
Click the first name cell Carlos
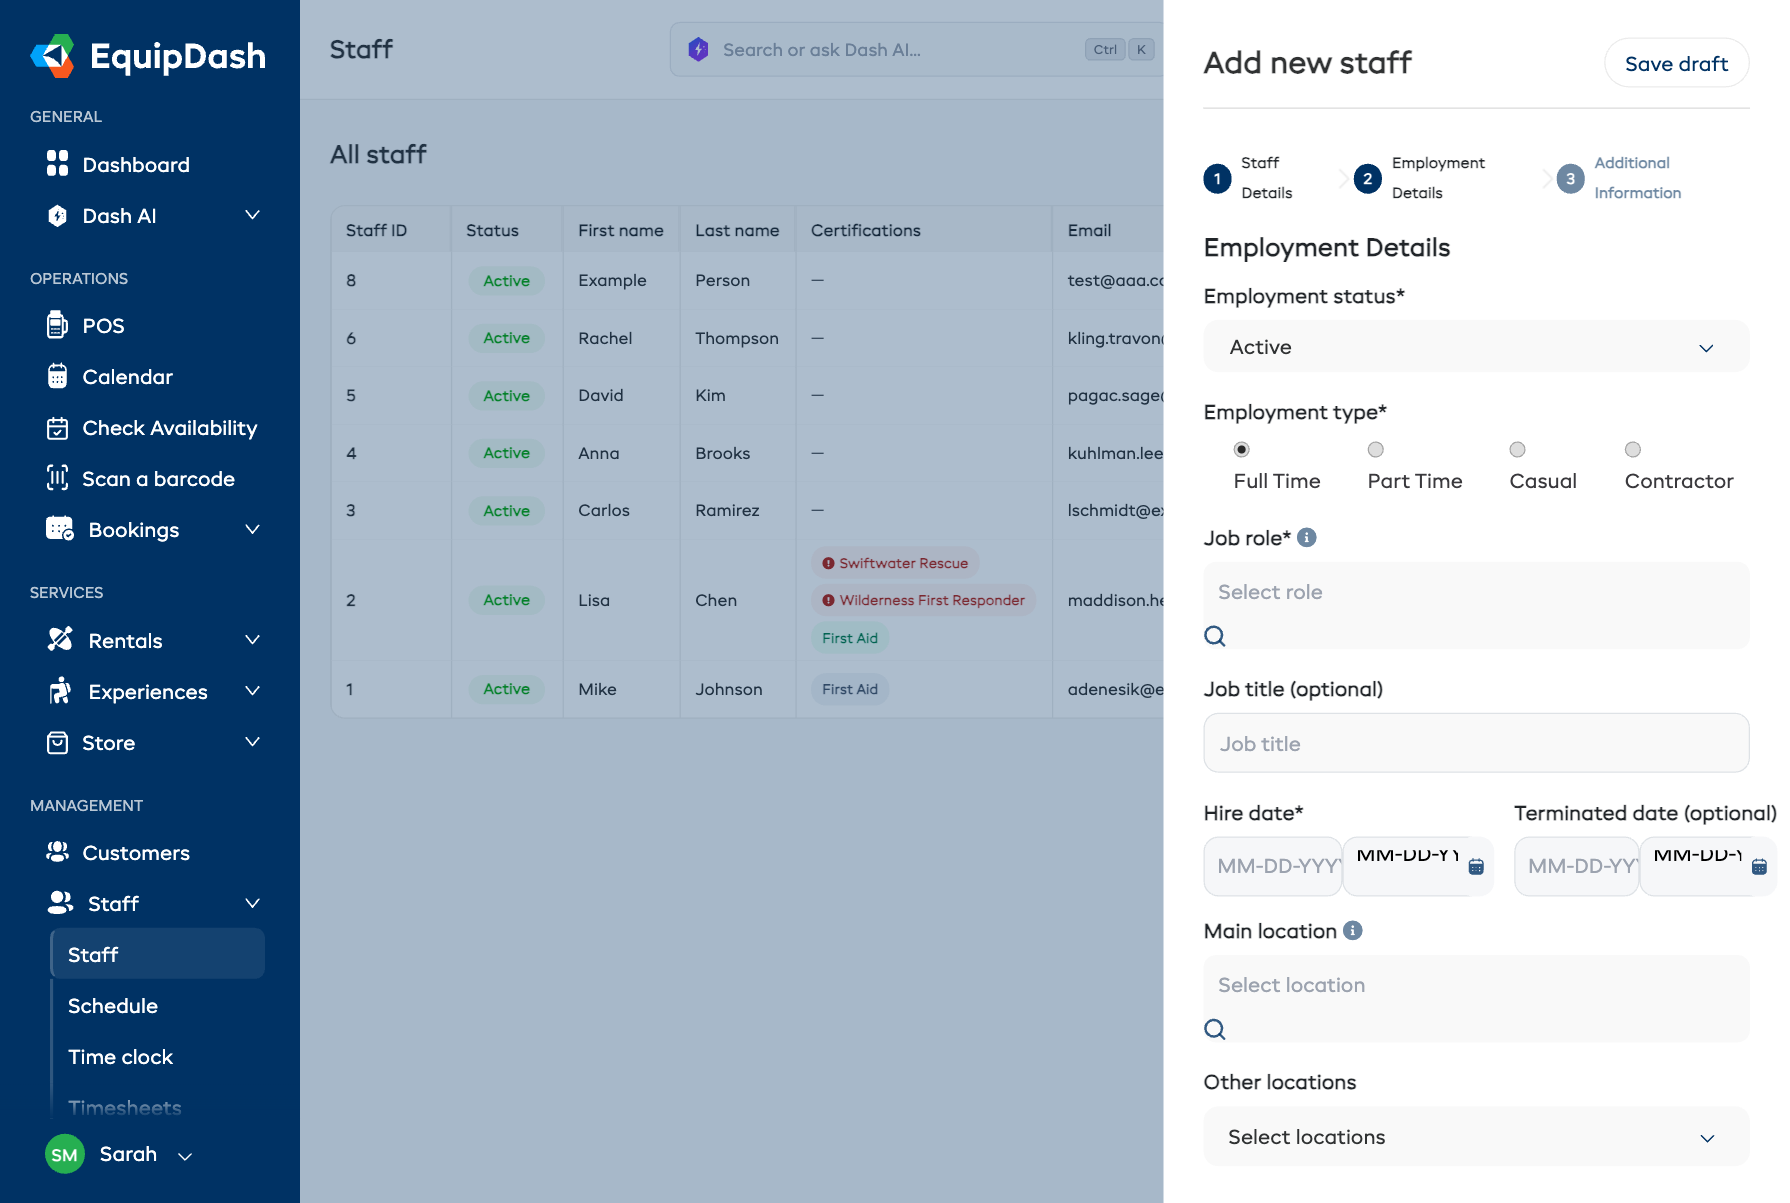pyautogui.click(x=604, y=510)
